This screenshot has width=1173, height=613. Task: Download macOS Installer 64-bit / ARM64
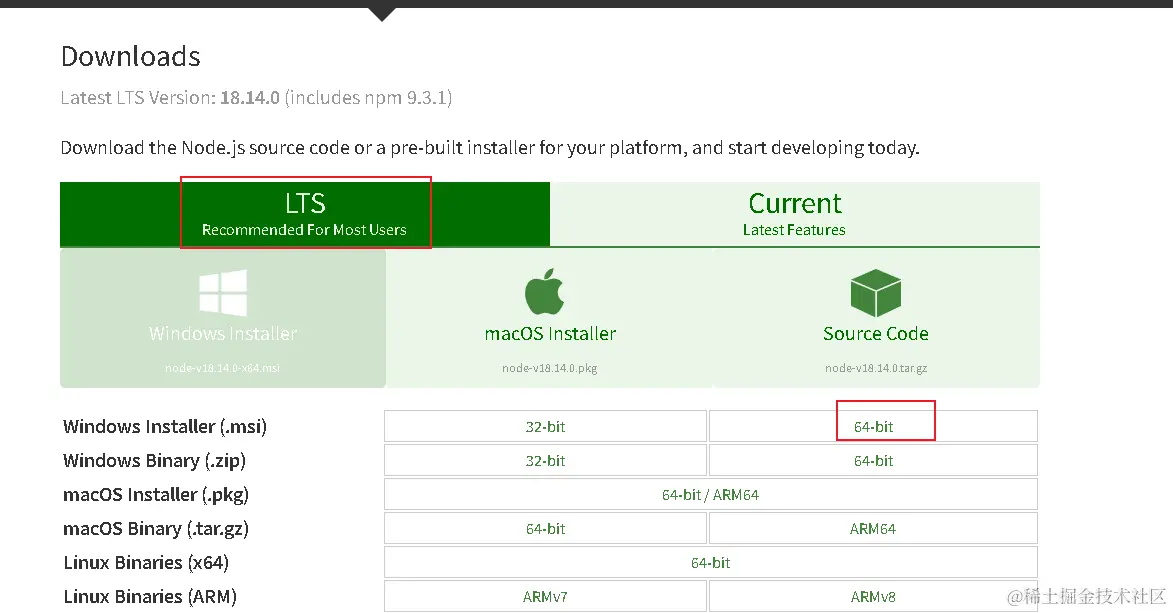pos(711,495)
